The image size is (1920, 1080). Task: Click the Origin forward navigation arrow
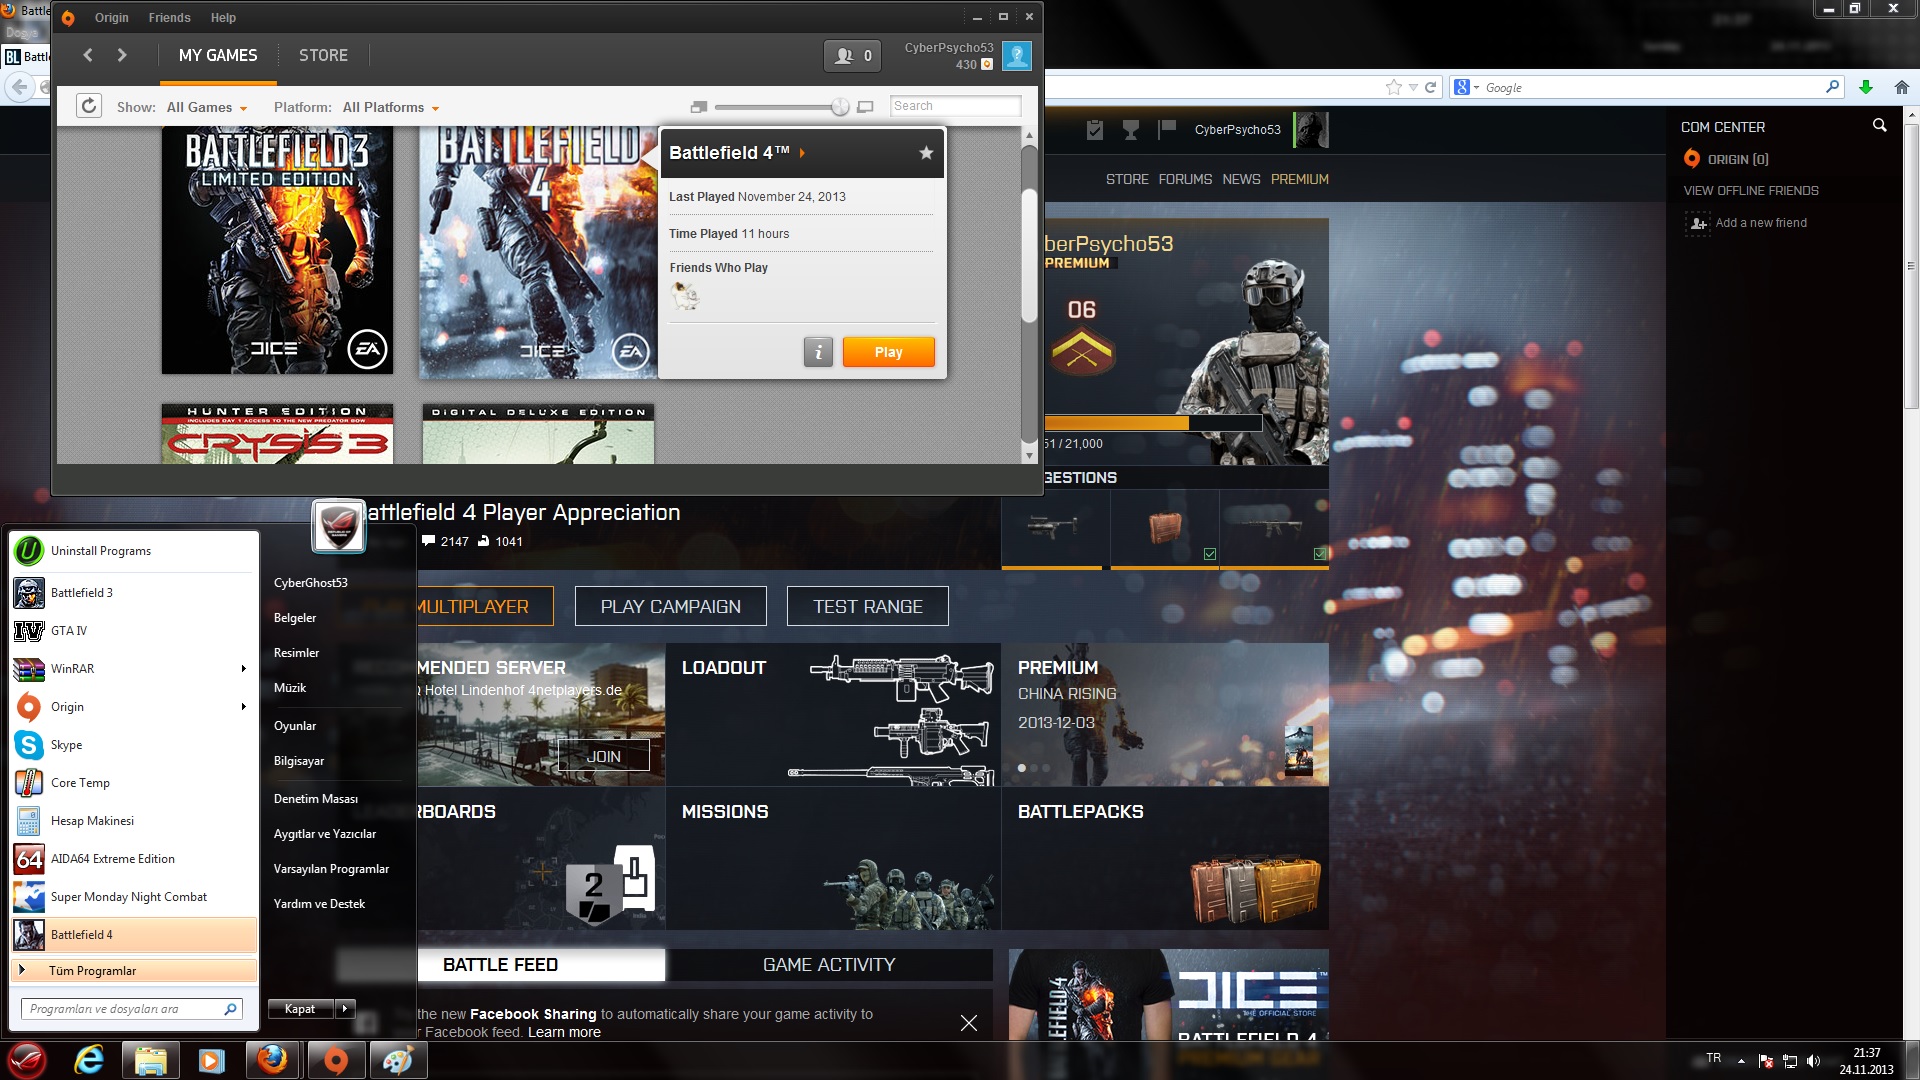point(122,55)
